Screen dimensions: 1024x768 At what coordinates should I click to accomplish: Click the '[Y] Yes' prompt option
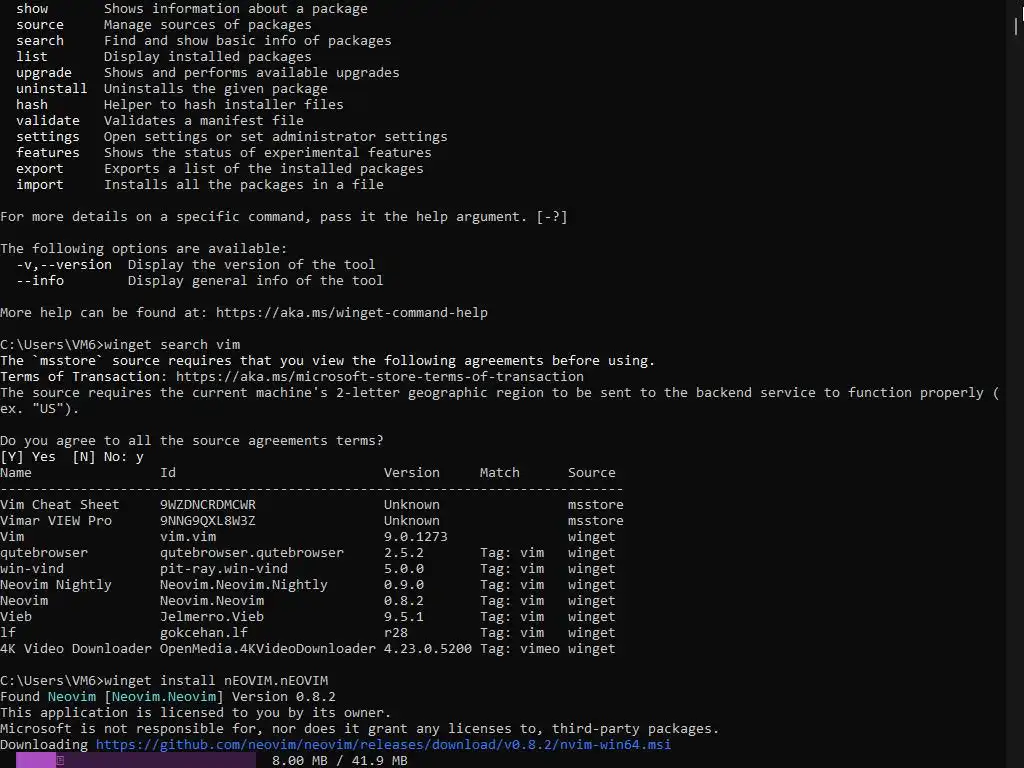click(28, 456)
